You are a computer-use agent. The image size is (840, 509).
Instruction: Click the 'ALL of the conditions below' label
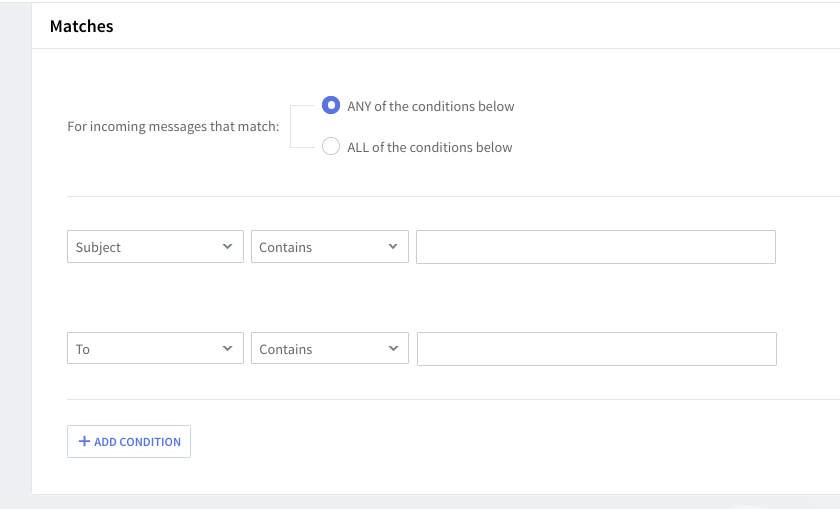click(x=429, y=147)
